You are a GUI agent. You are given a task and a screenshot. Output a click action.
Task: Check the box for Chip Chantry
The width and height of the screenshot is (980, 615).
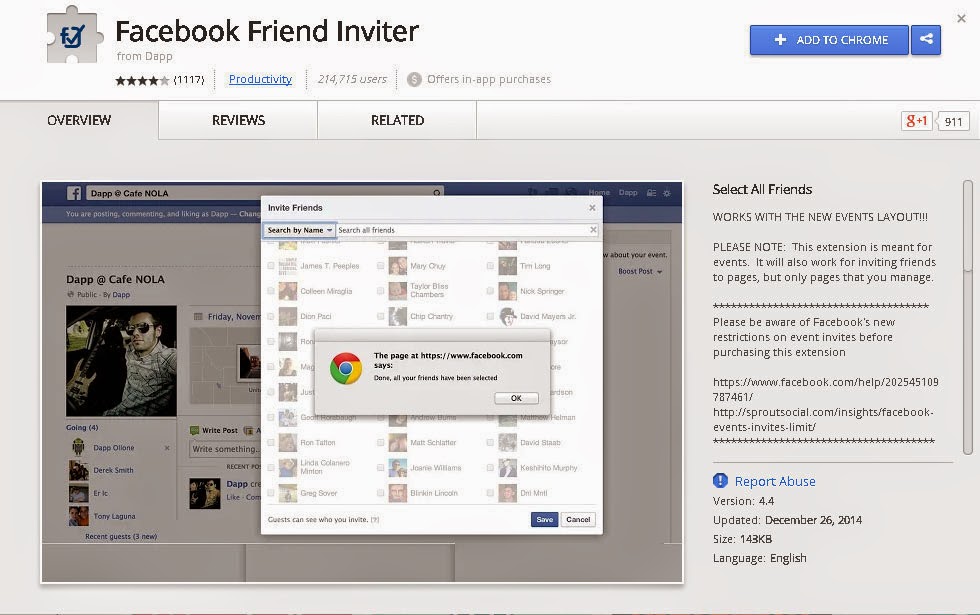tap(380, 316)
